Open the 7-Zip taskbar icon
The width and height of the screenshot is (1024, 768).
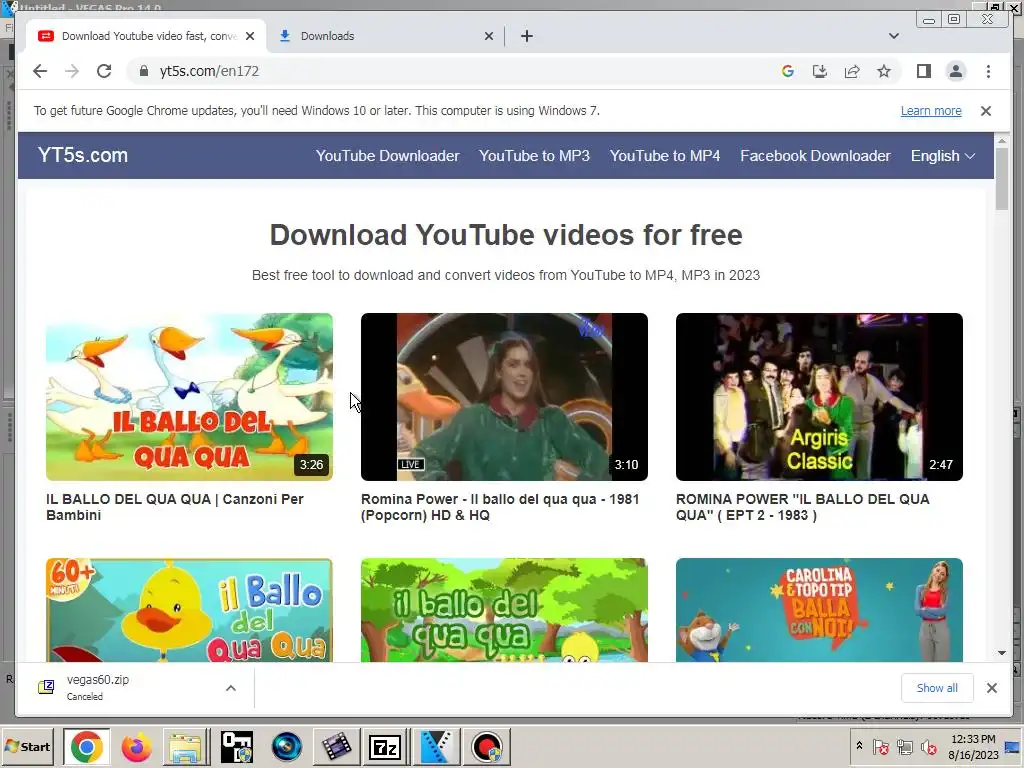pyautogui.click(x=385, y=747)
